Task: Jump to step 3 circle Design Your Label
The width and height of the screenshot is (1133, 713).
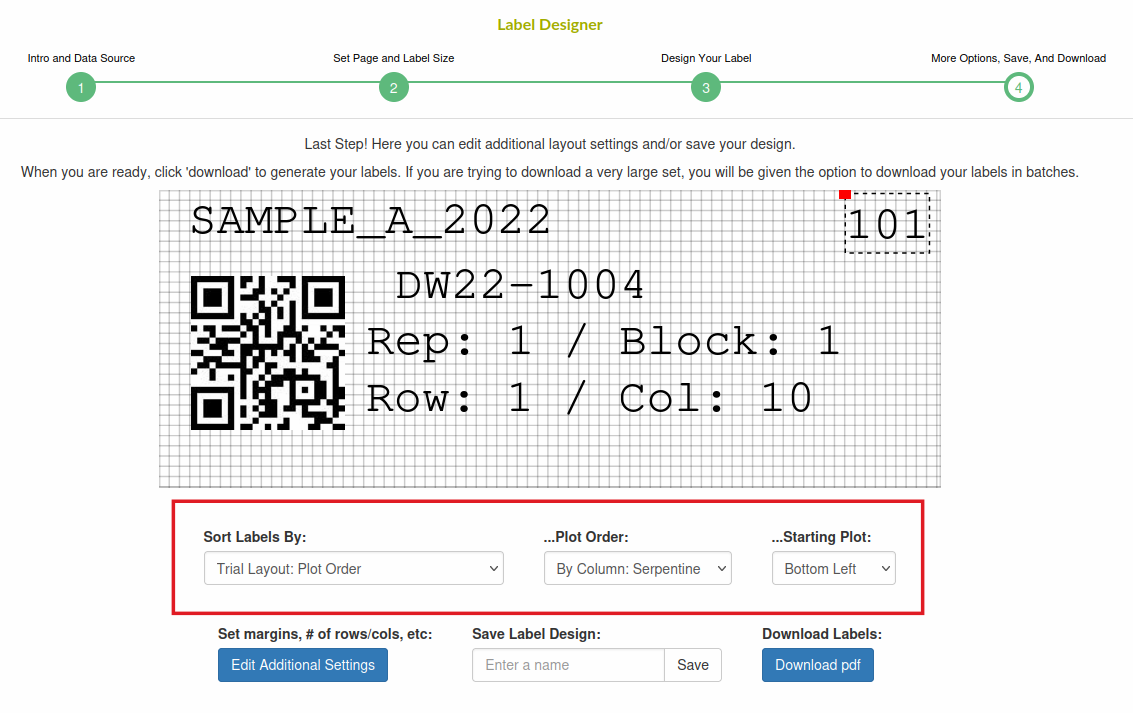Action: click(x=706, y=87)
